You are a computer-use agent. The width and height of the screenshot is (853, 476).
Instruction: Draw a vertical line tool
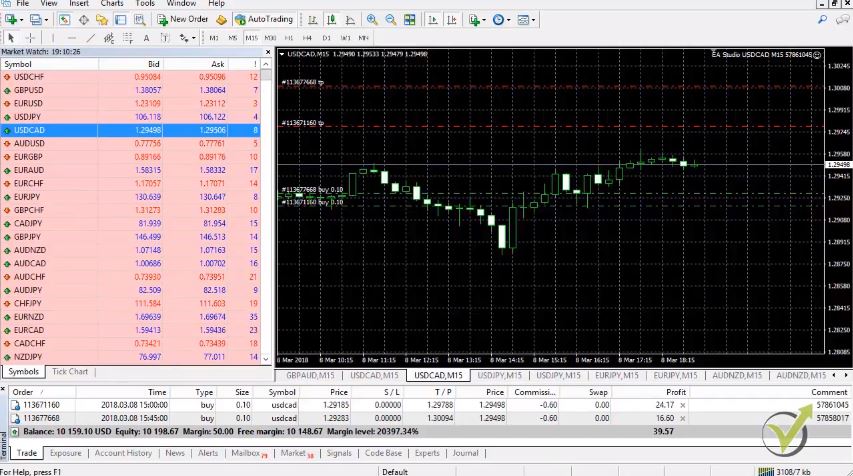click(x=53, y=38)
